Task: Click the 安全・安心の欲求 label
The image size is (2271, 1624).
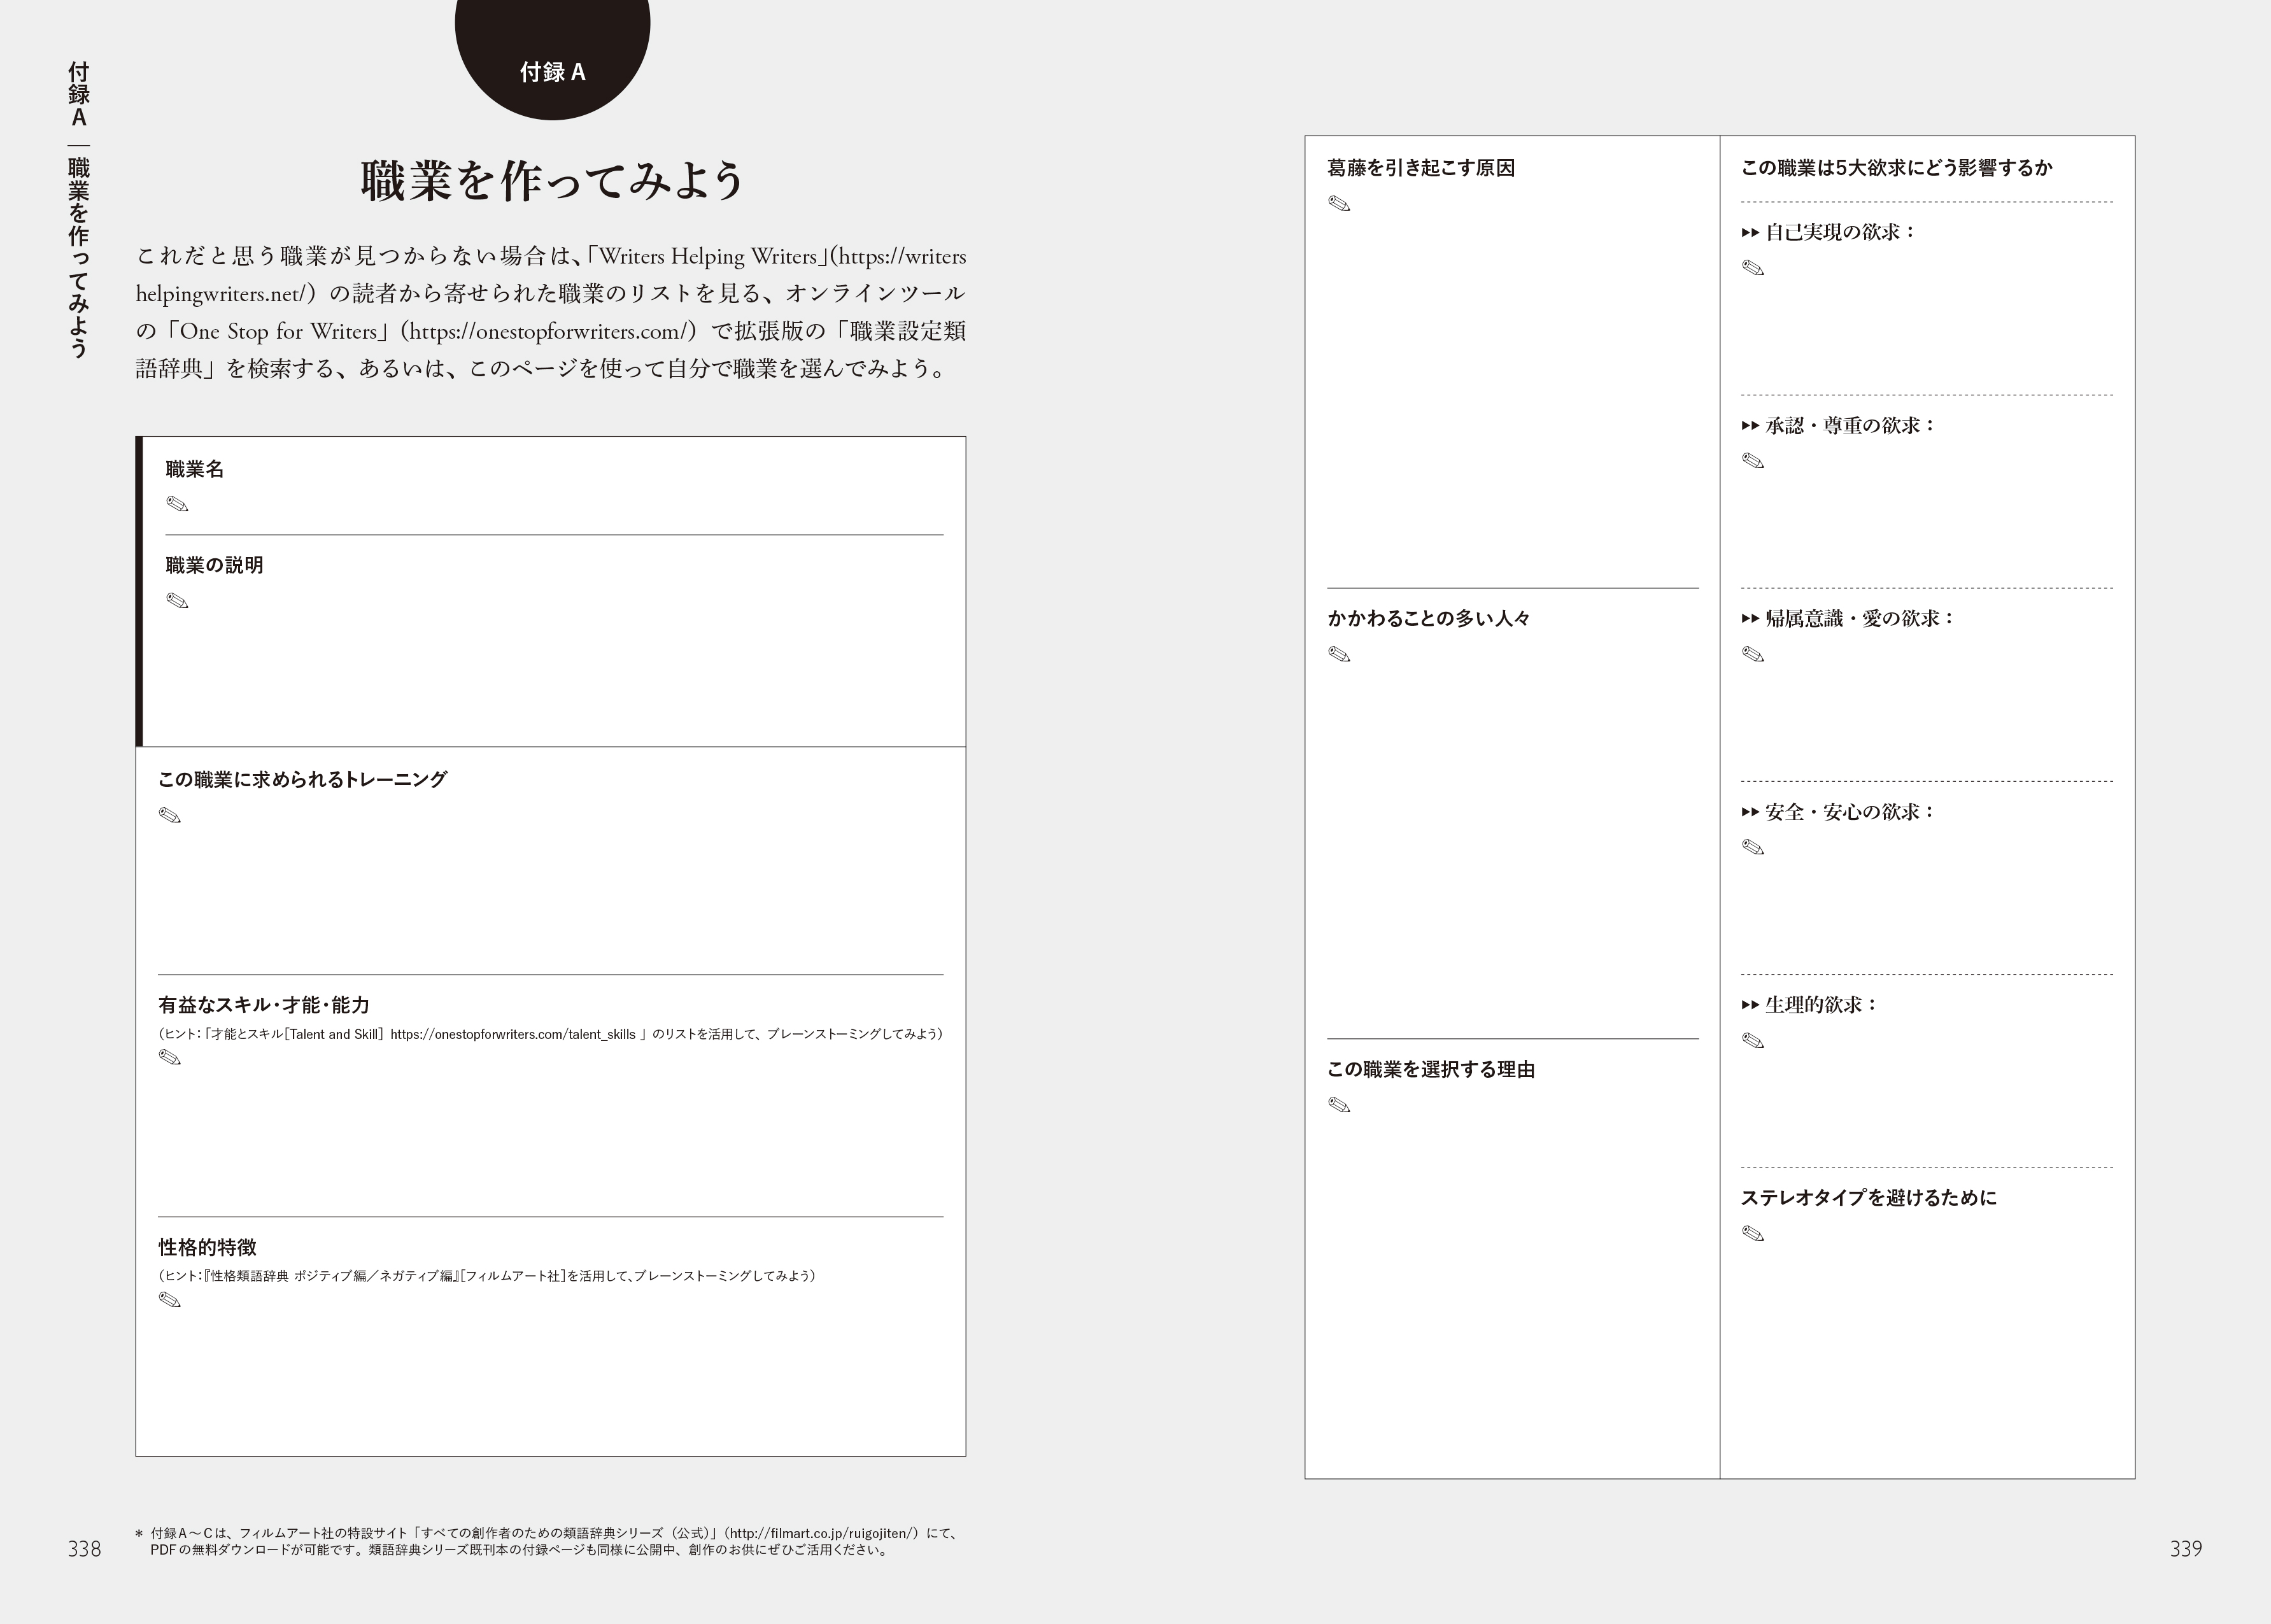Action: coord(1850,812)
